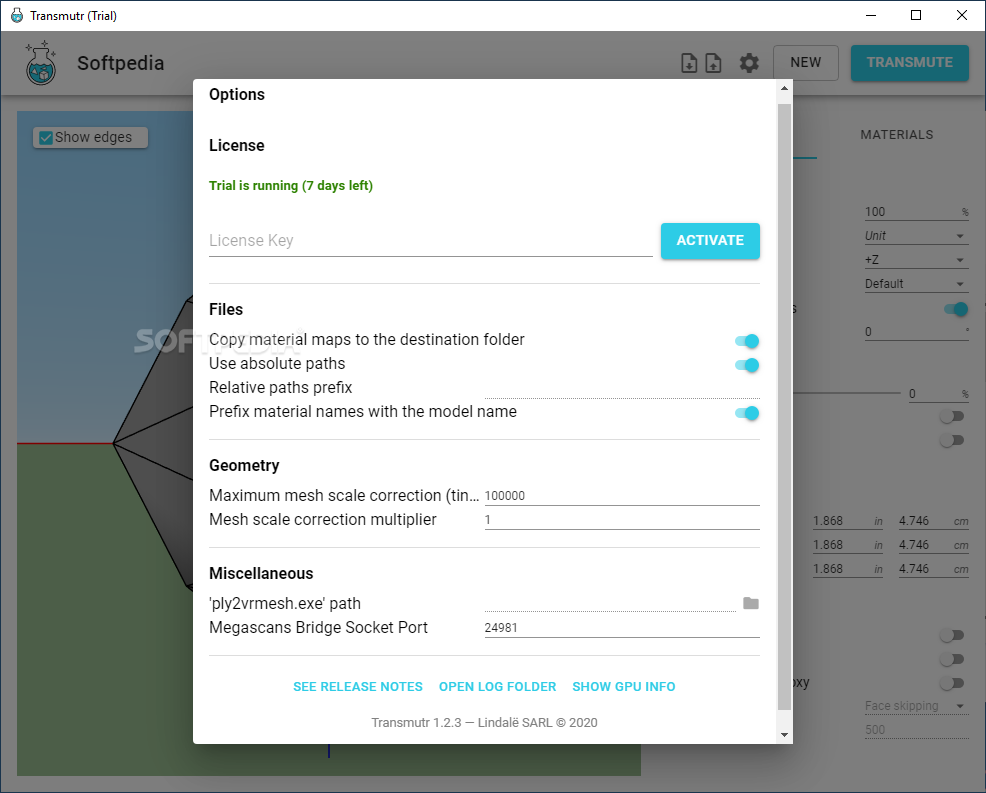Switch to the MATERIALS tab
The width and height of the screenshot is (986, 793).
pyautogui.click(x=897, y=135)
